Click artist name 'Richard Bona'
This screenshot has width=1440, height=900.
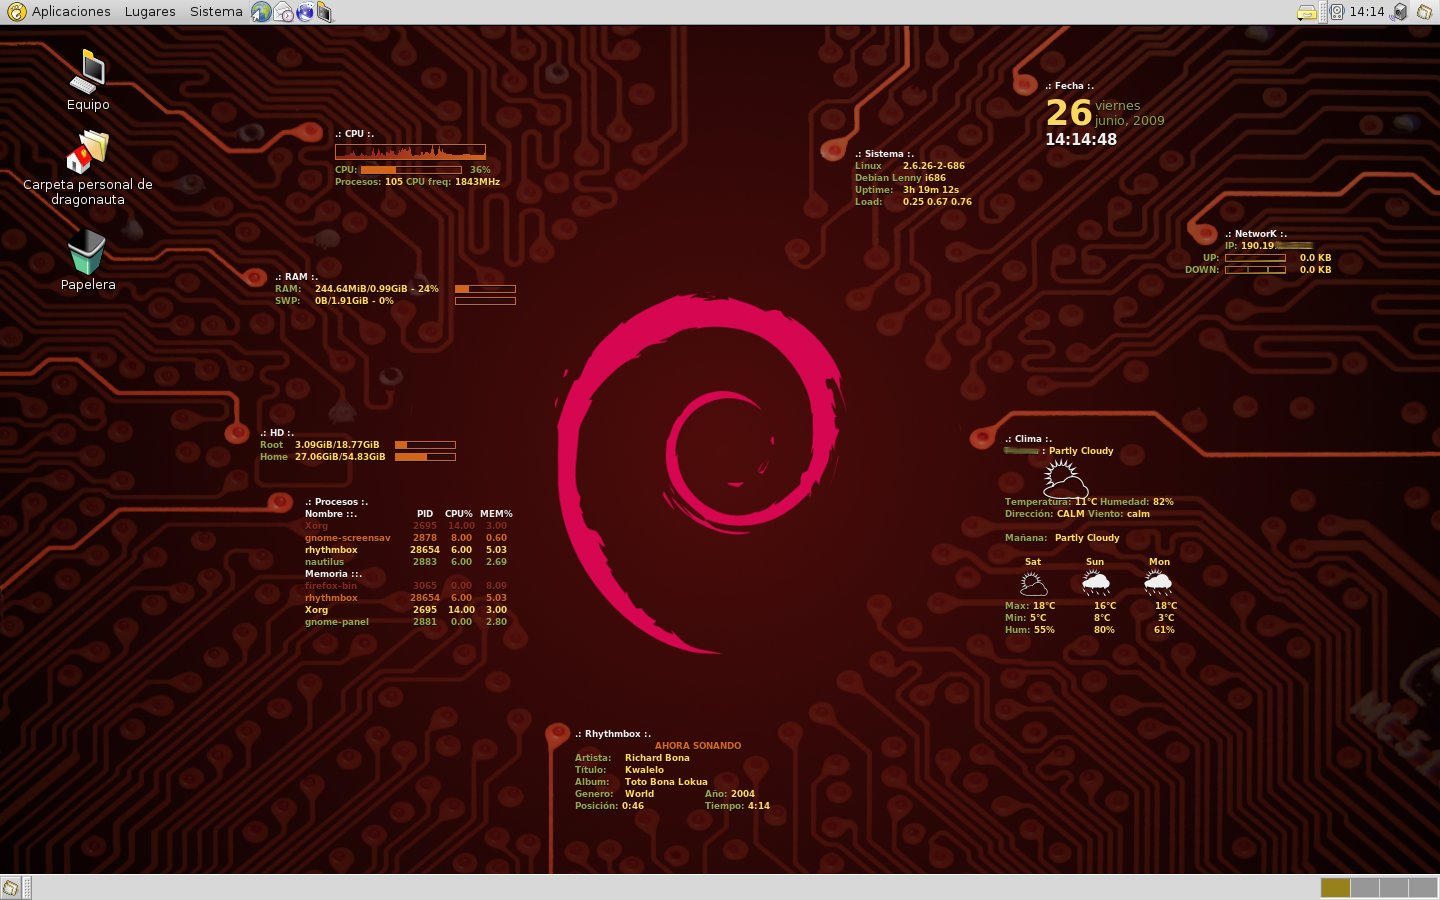[x=657, y=758]
